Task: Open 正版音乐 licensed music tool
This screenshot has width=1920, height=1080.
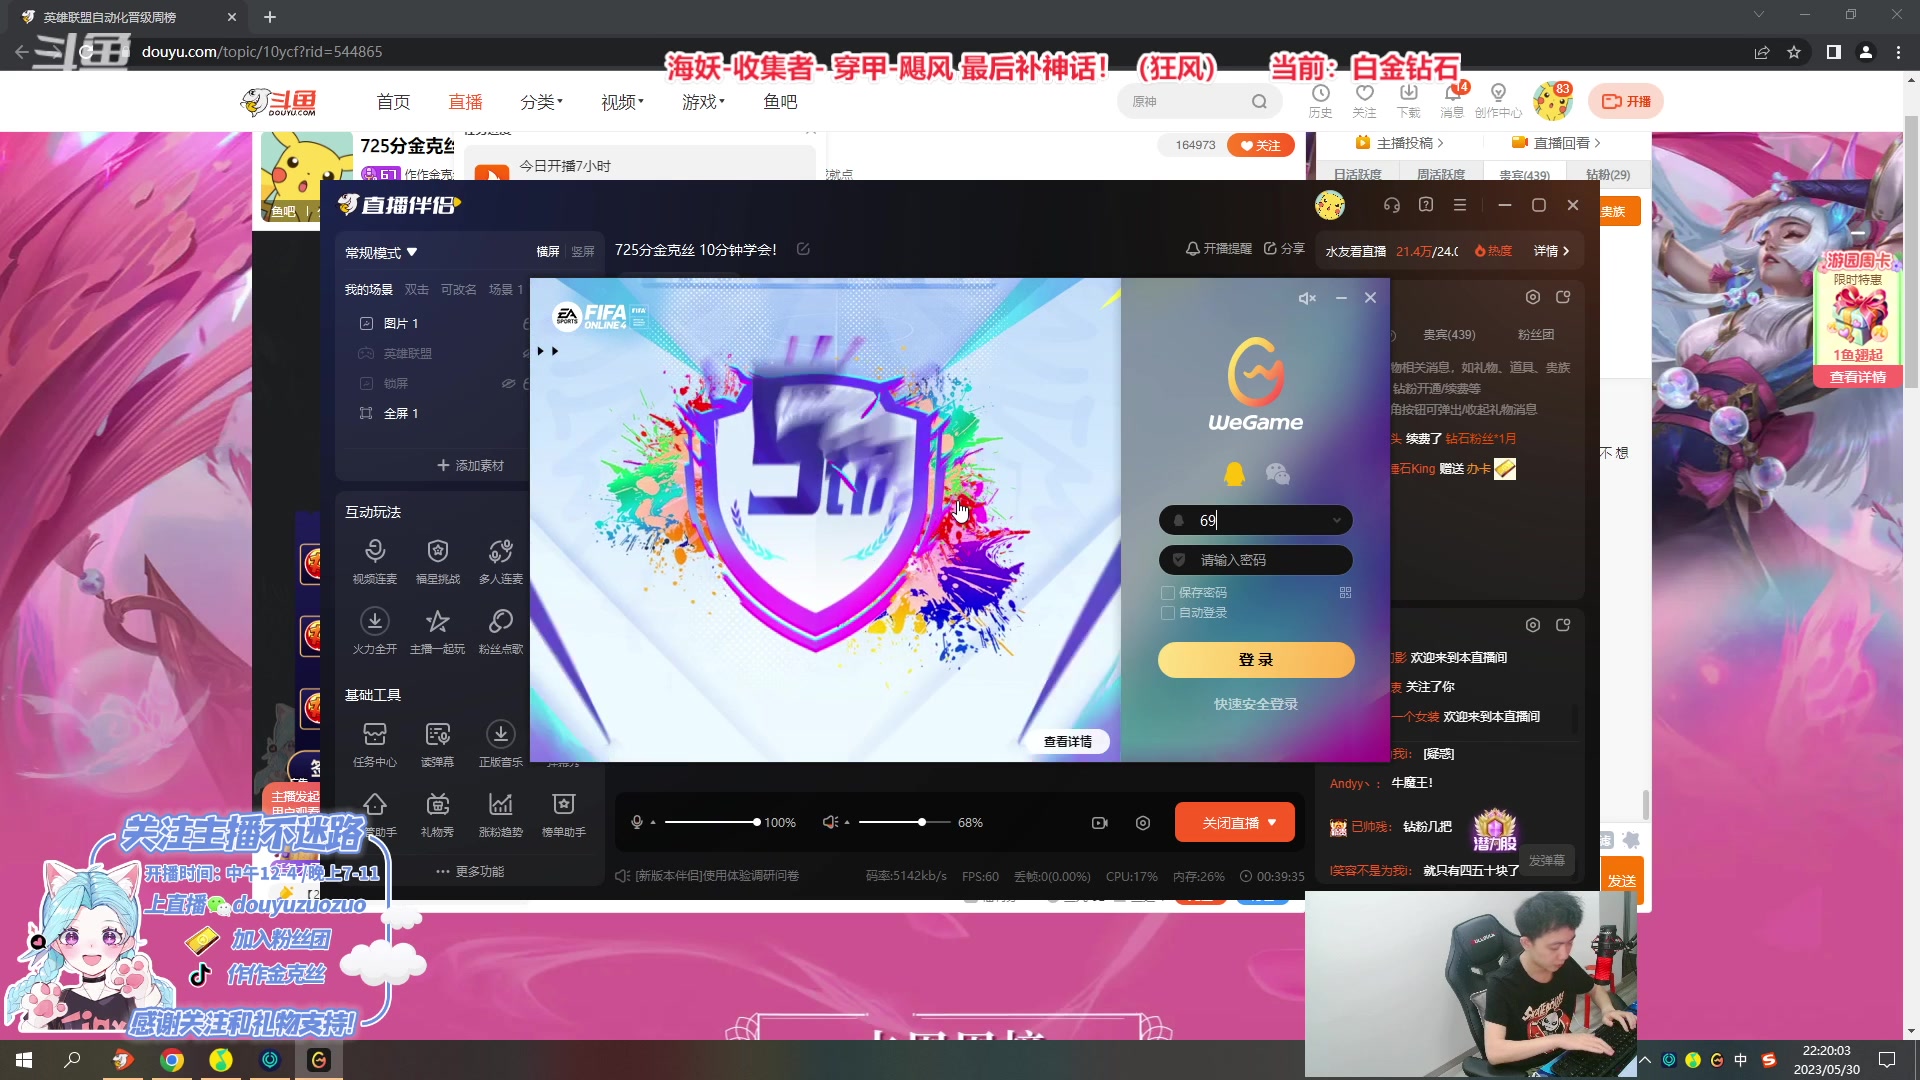Action: pyautogui.click(x=500, y=744)
